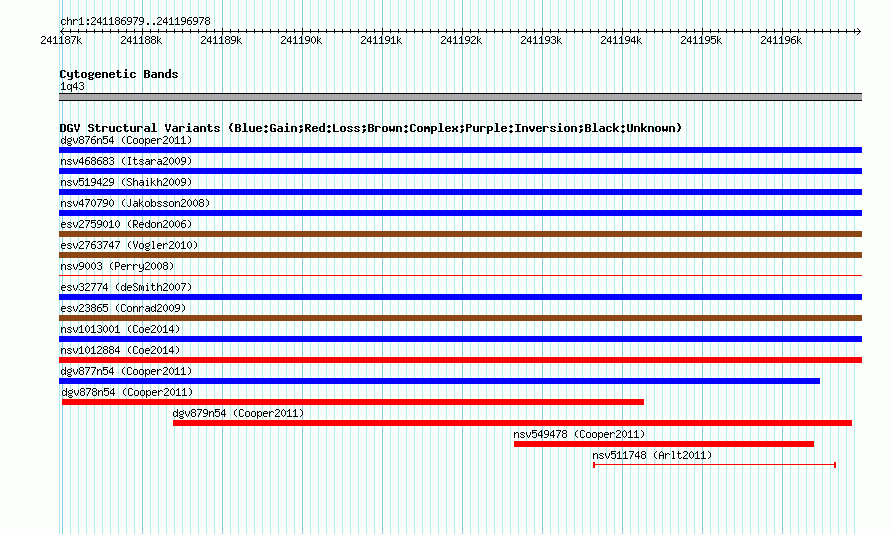Click the 241195k ruler tick label
890x534 pixels.
(x=701, y=40)
